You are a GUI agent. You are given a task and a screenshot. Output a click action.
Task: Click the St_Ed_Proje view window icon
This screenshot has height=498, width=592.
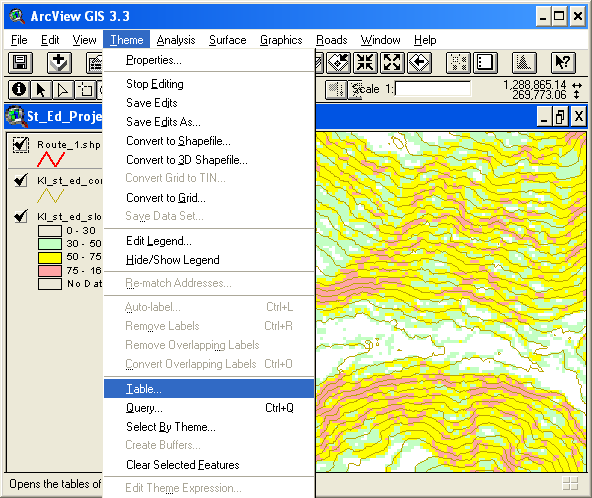point(15,116)
